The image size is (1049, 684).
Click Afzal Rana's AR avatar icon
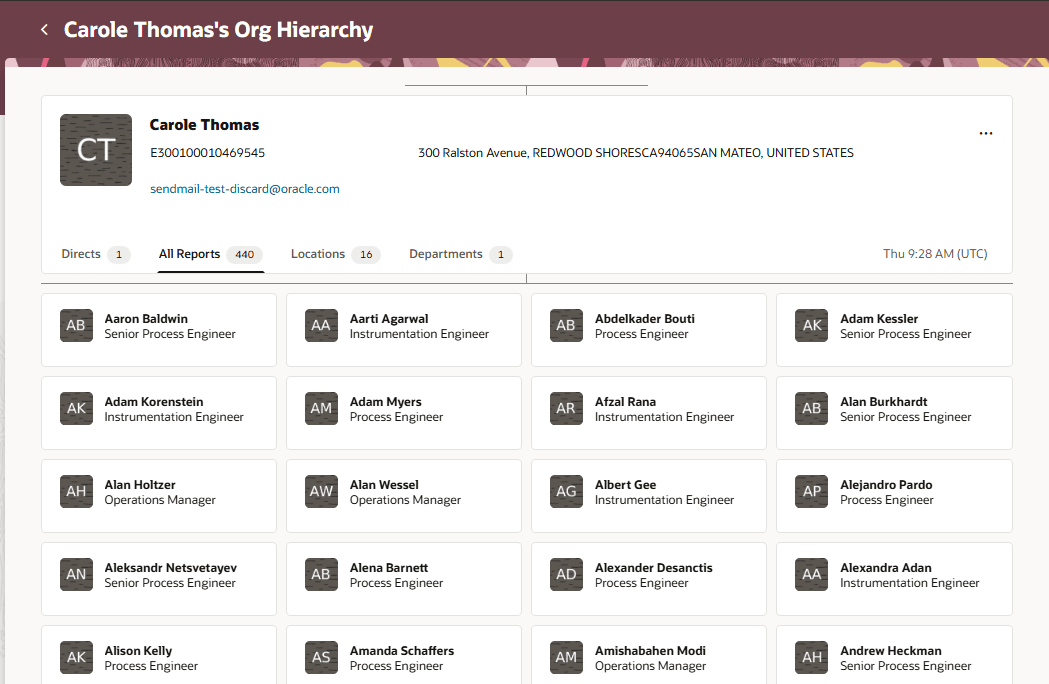(x=566, y=408)
